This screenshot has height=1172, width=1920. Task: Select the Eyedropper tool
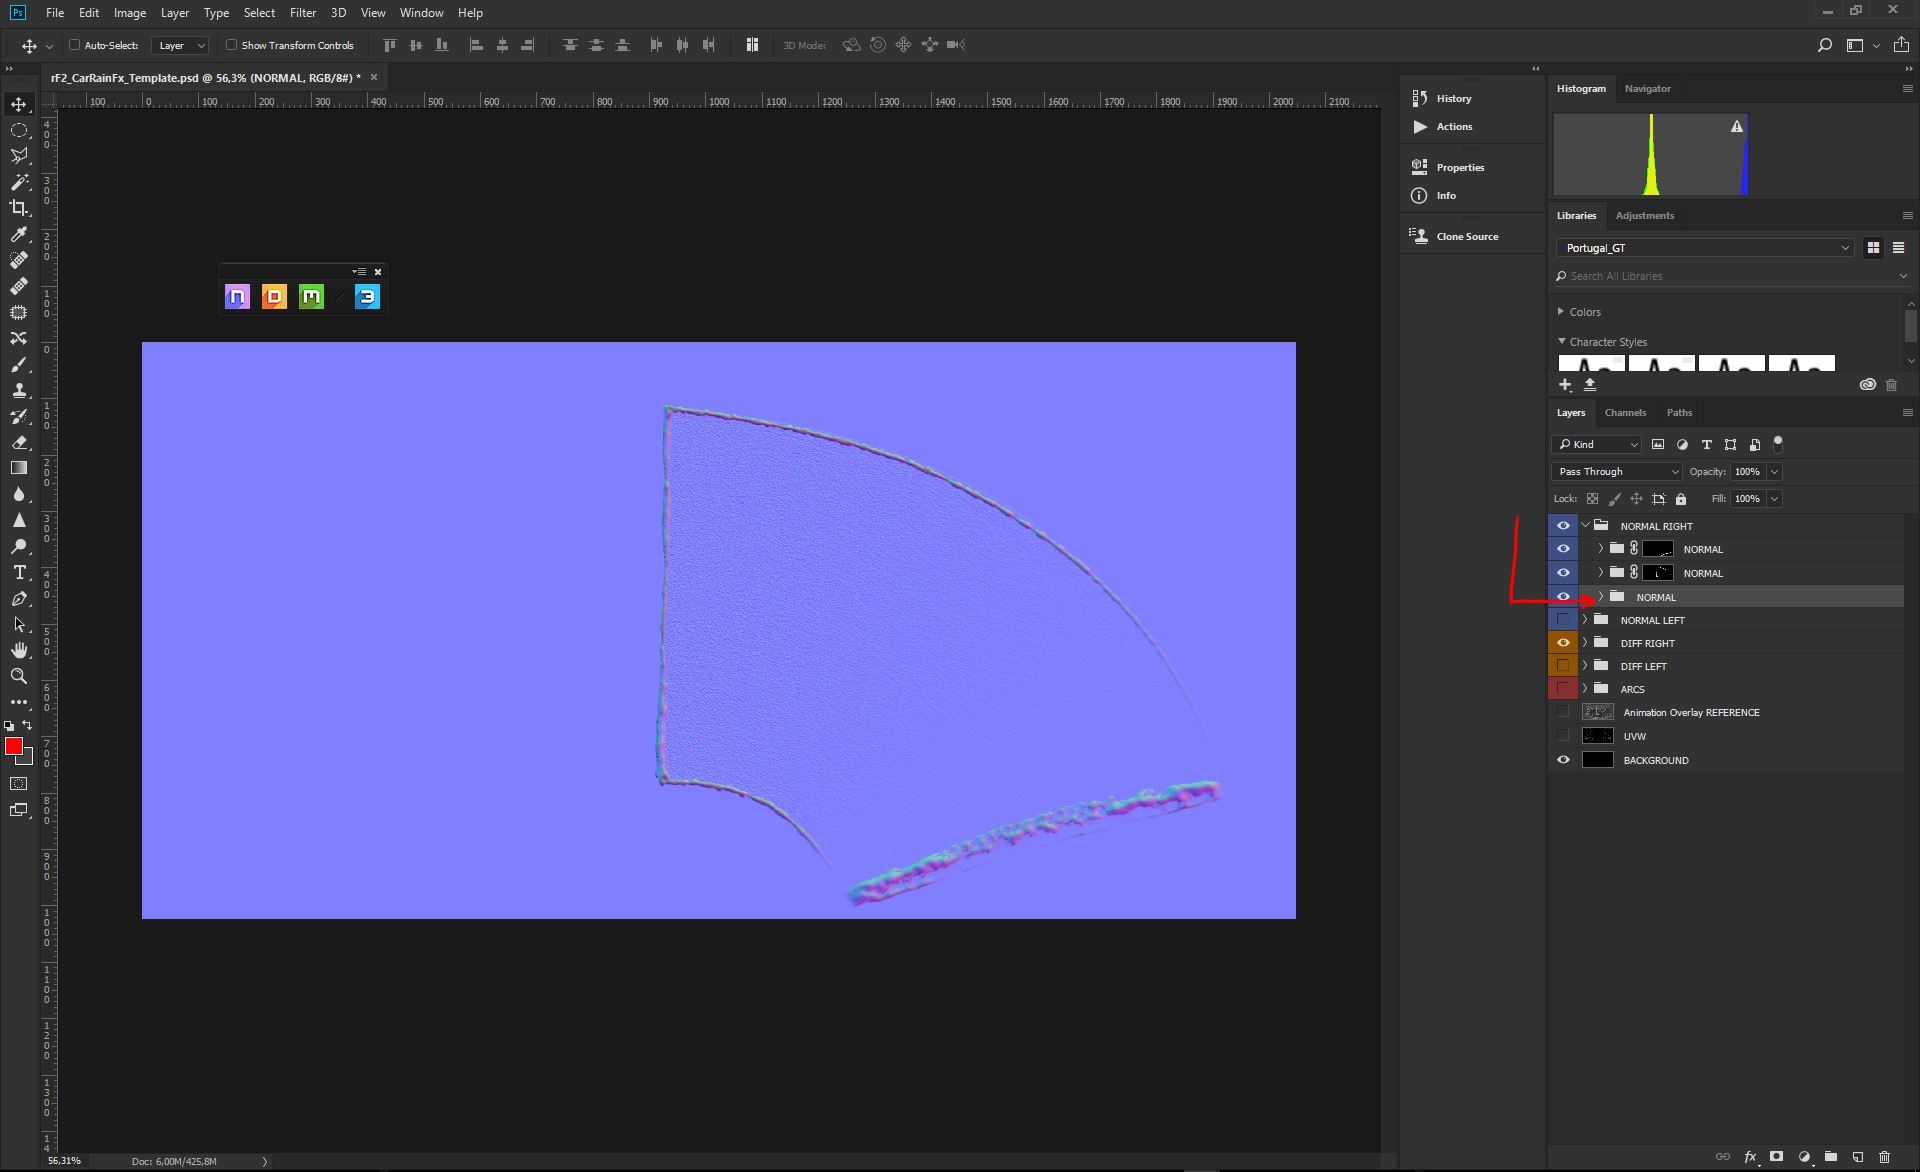pyautogui.click(x=19, y=234)
